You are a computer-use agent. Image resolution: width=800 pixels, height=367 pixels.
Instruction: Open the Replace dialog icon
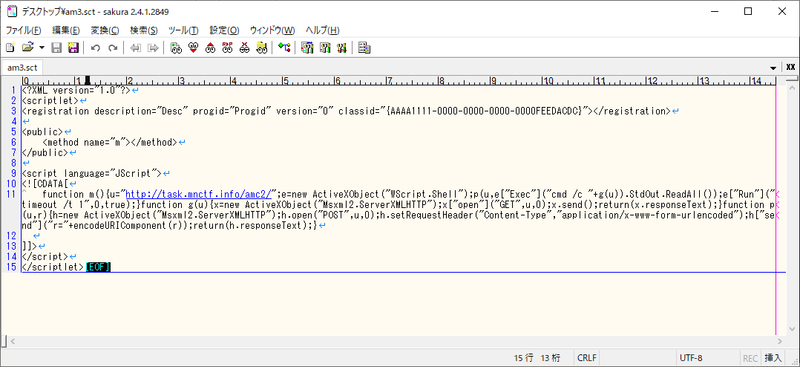click(228, 48)
